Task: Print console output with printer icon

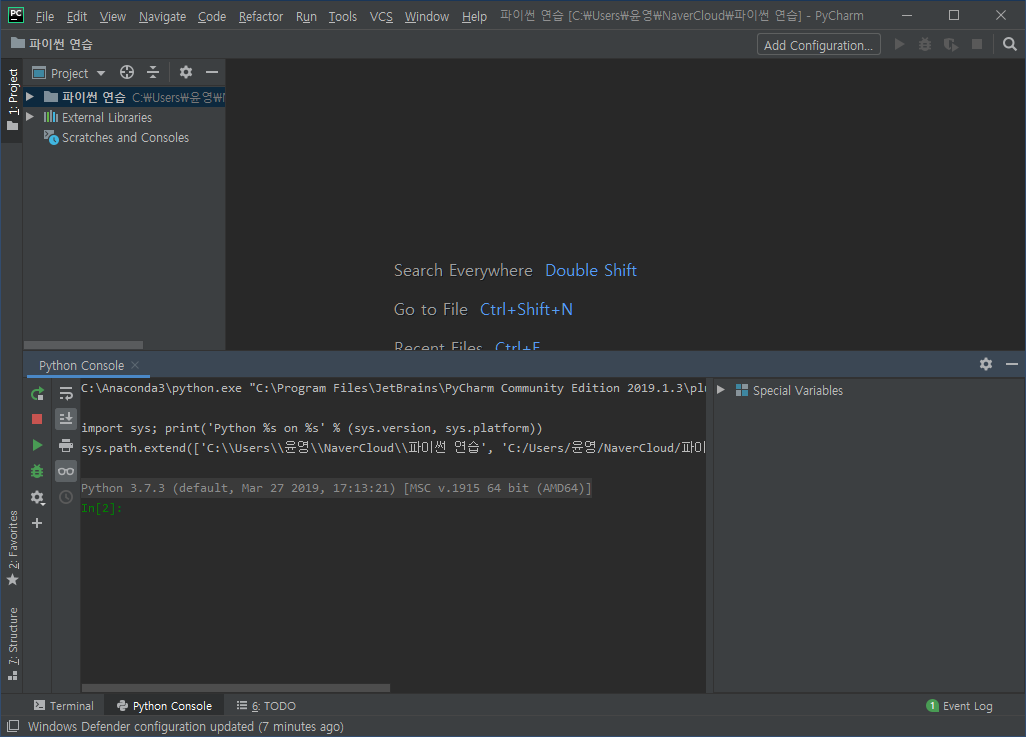Action: [66, 446]
